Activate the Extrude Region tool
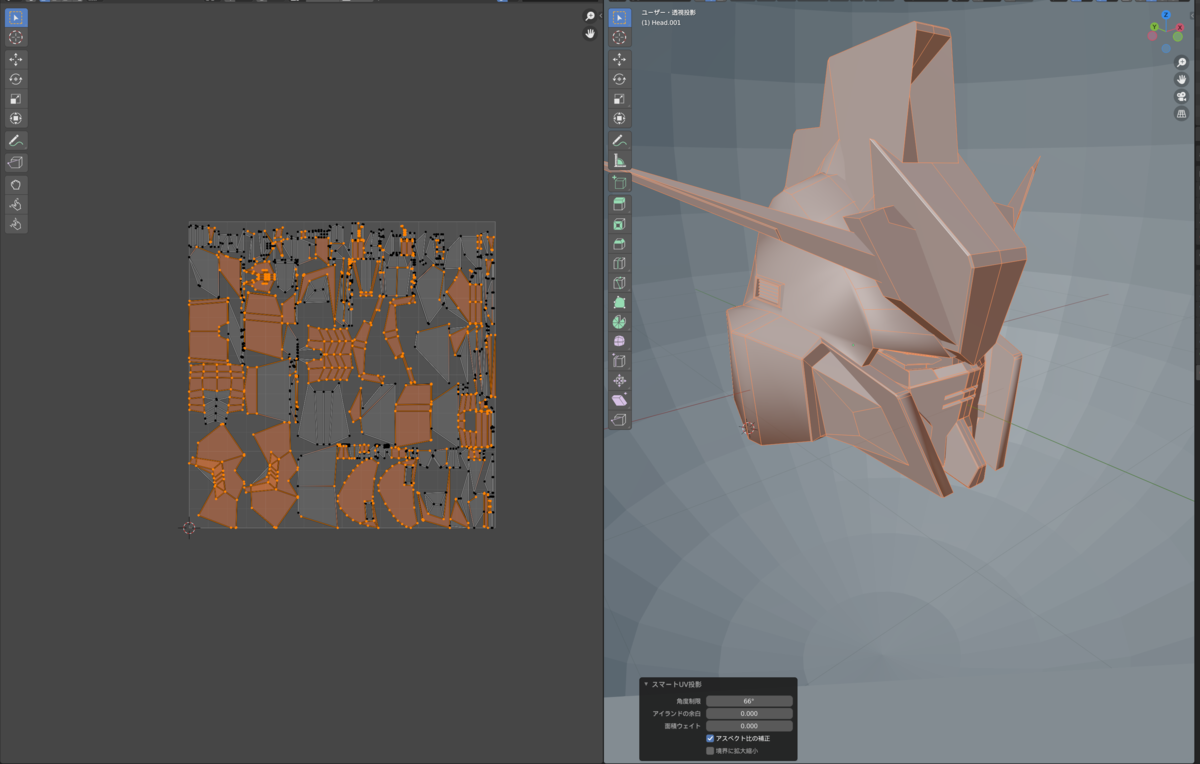Viewport: 1200px width, 764px height. click(620, 205)
